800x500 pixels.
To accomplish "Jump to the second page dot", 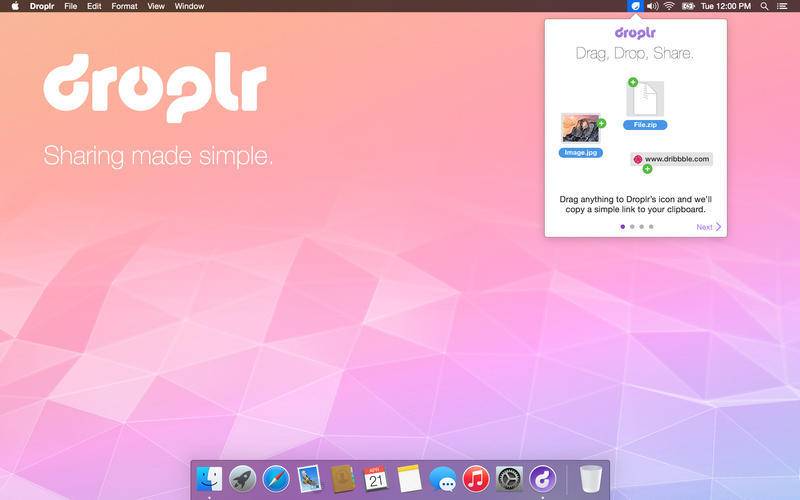I will click(x=632, y=227).
